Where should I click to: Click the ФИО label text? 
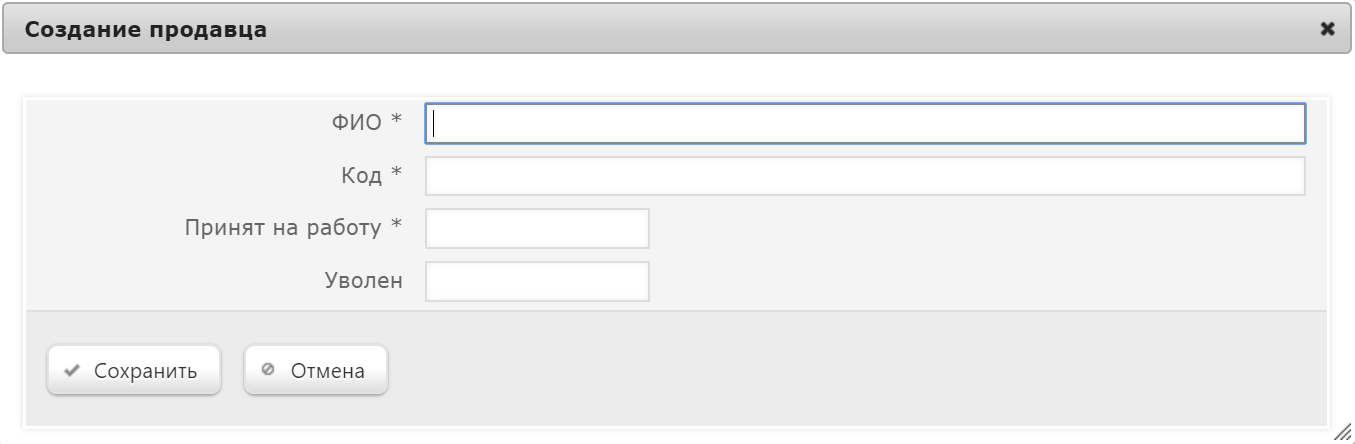357,122
